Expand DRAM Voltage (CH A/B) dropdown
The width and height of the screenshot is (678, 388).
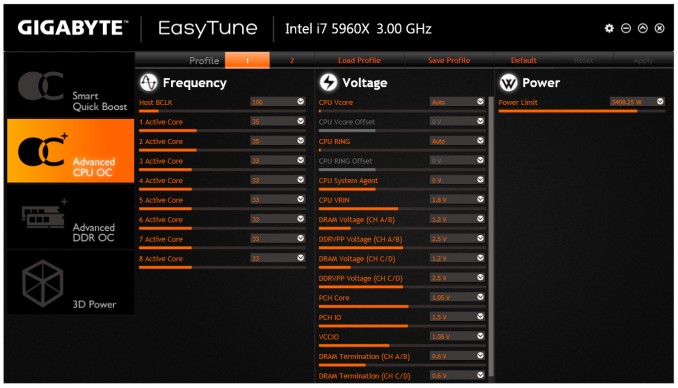(480, 219)
